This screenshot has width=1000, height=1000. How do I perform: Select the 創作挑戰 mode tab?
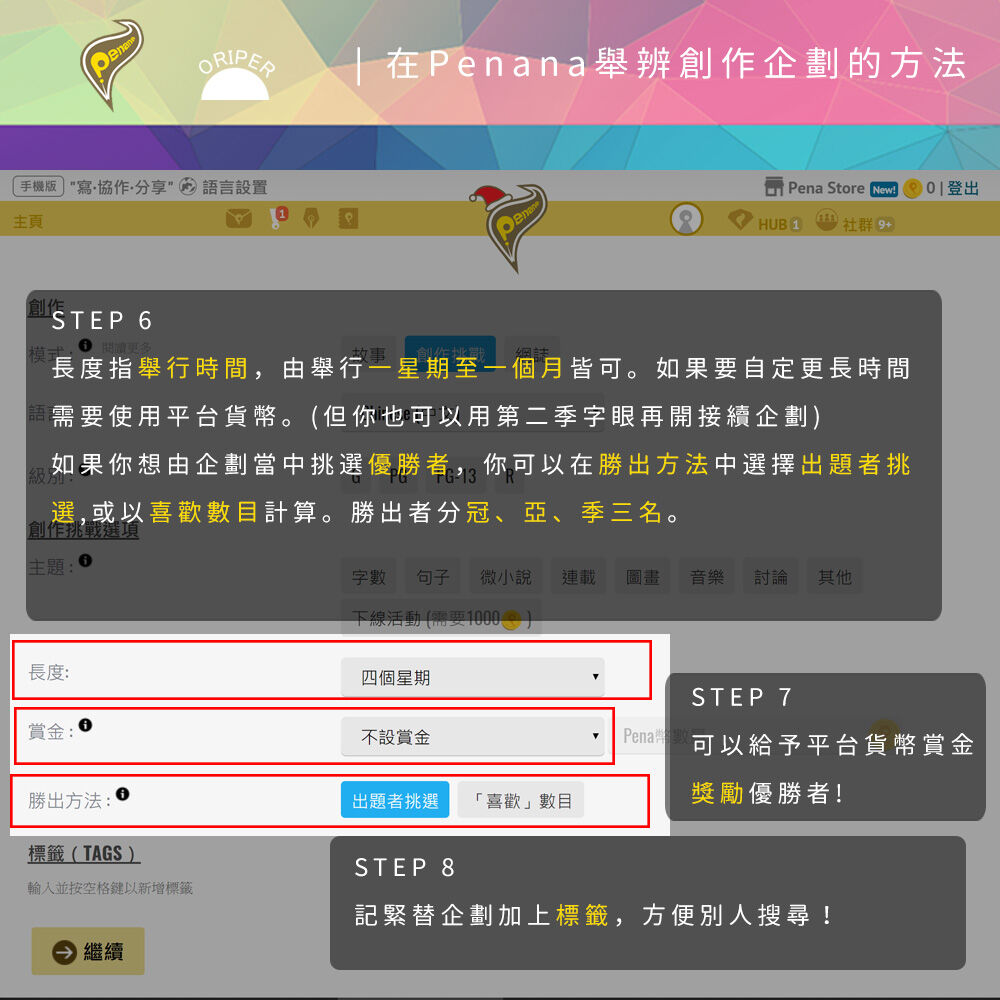pyautogui.click(x=450, y=353)
